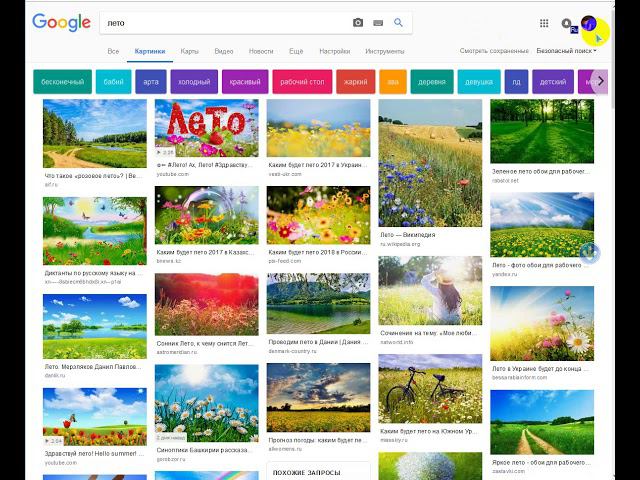Open search by image camera icon

tap(358, 23)
